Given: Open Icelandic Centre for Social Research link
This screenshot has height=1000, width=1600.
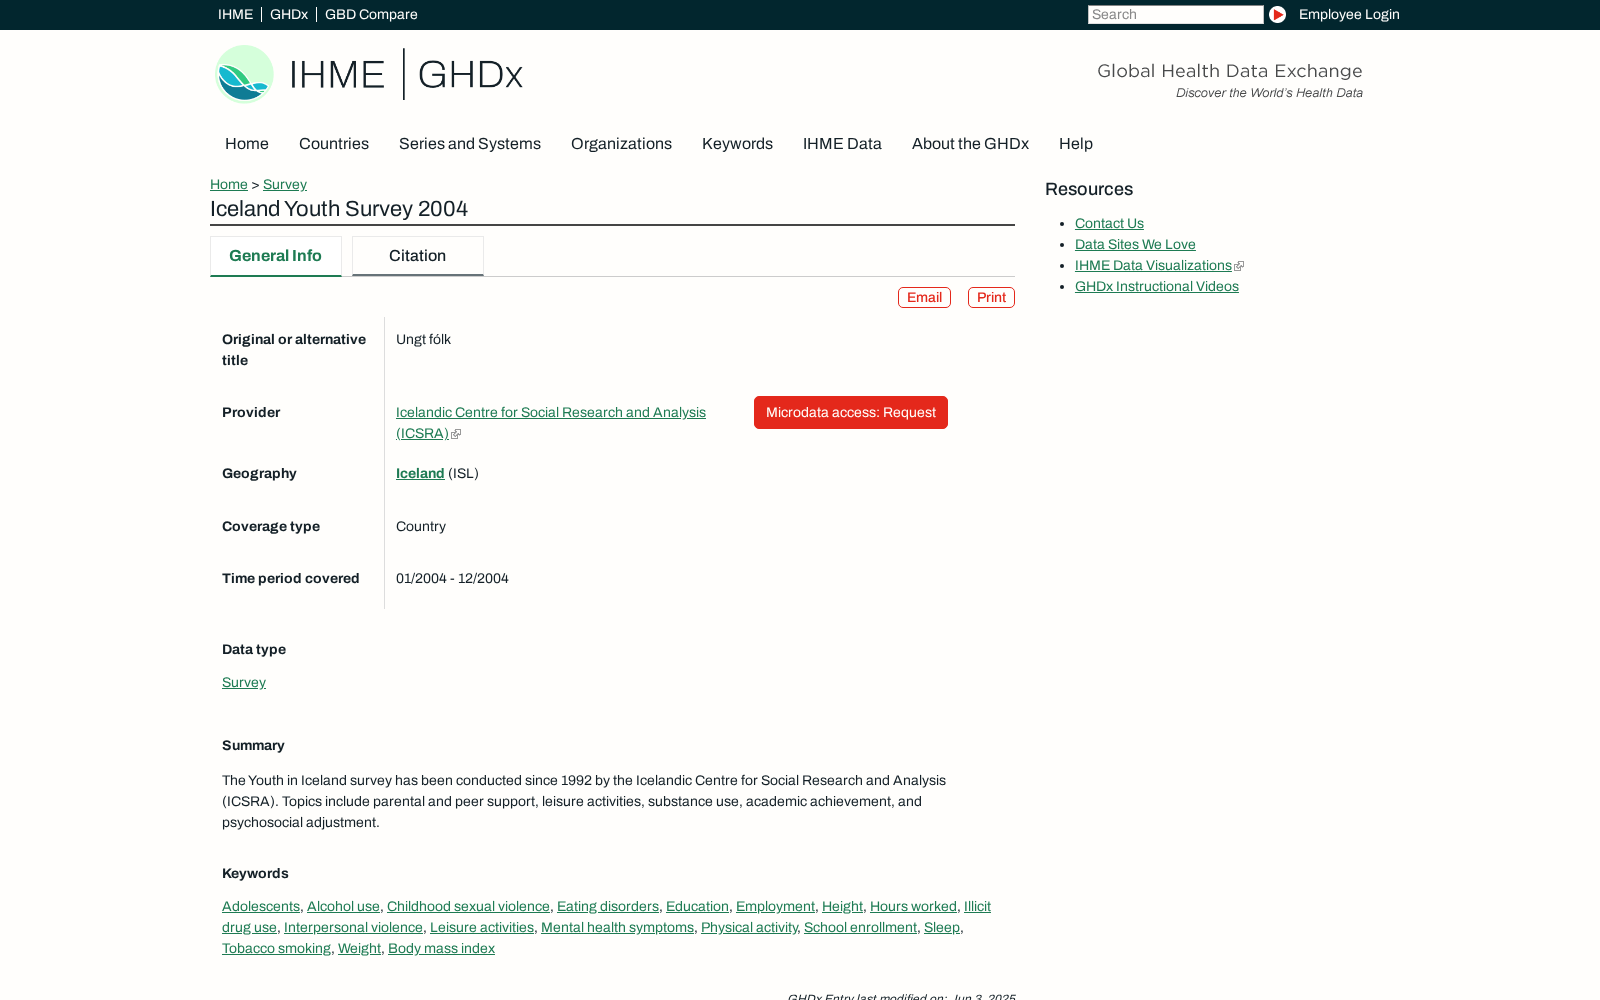Looking at the screenshot, I should [x=551, y=412].
